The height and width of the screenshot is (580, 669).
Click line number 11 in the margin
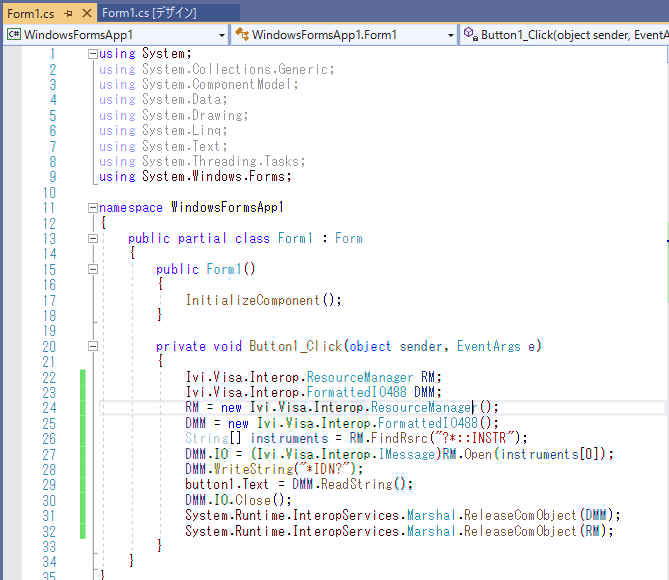coord(49,208)
